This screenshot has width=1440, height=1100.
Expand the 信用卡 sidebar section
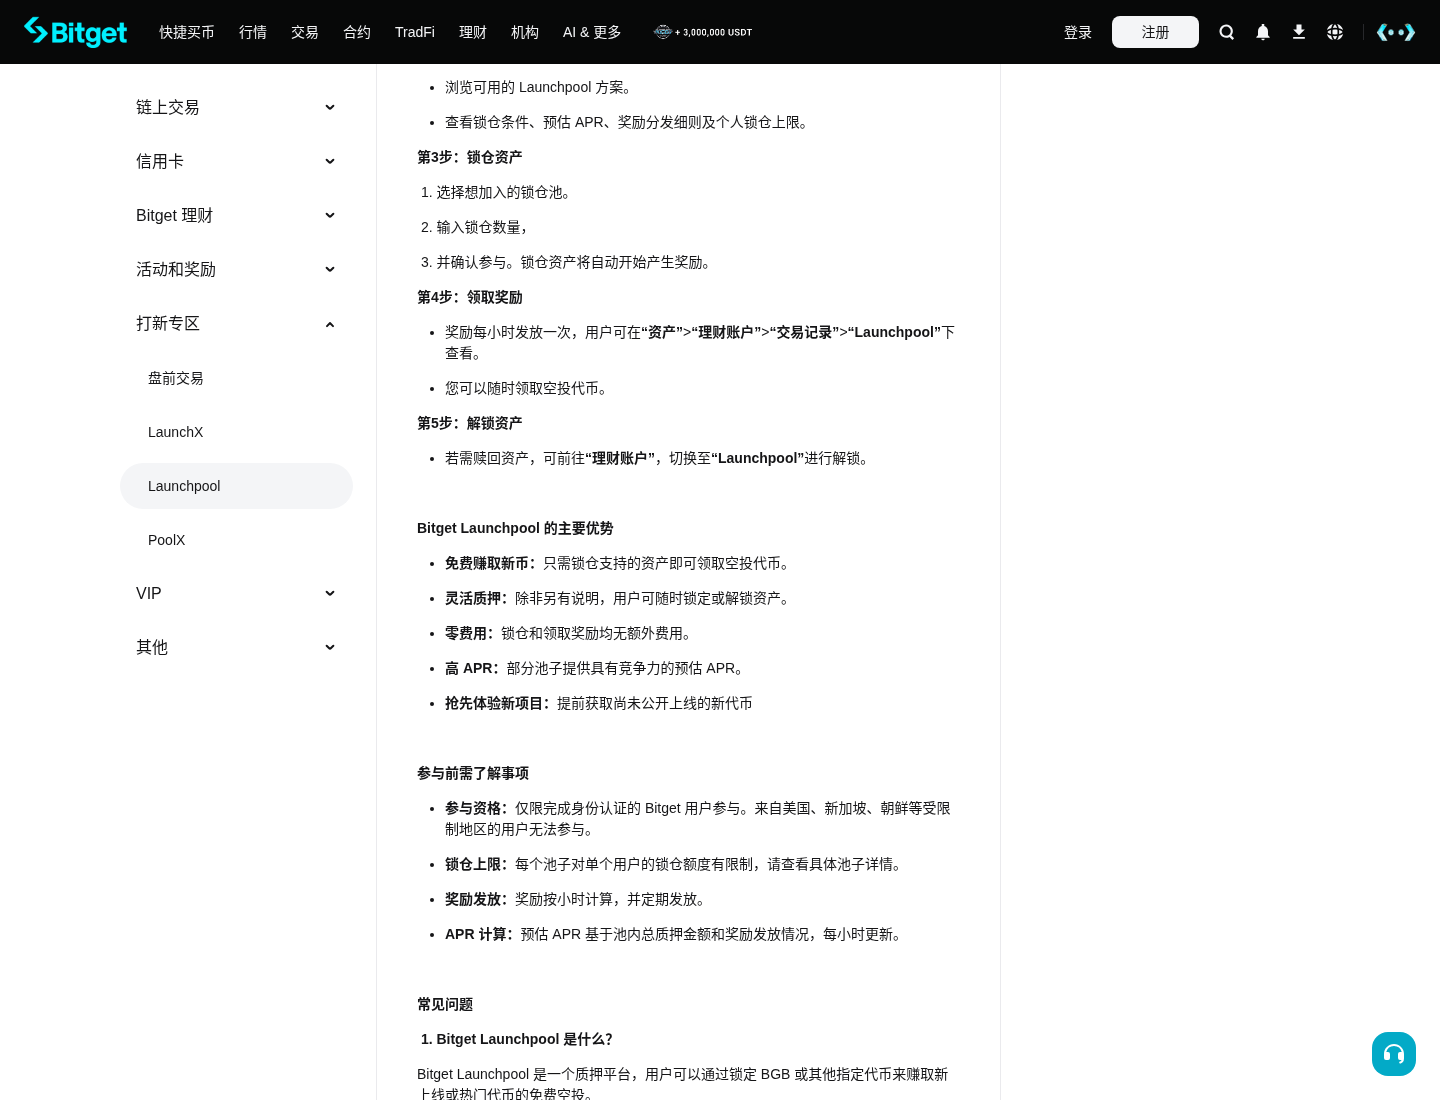tap(236, 161)
